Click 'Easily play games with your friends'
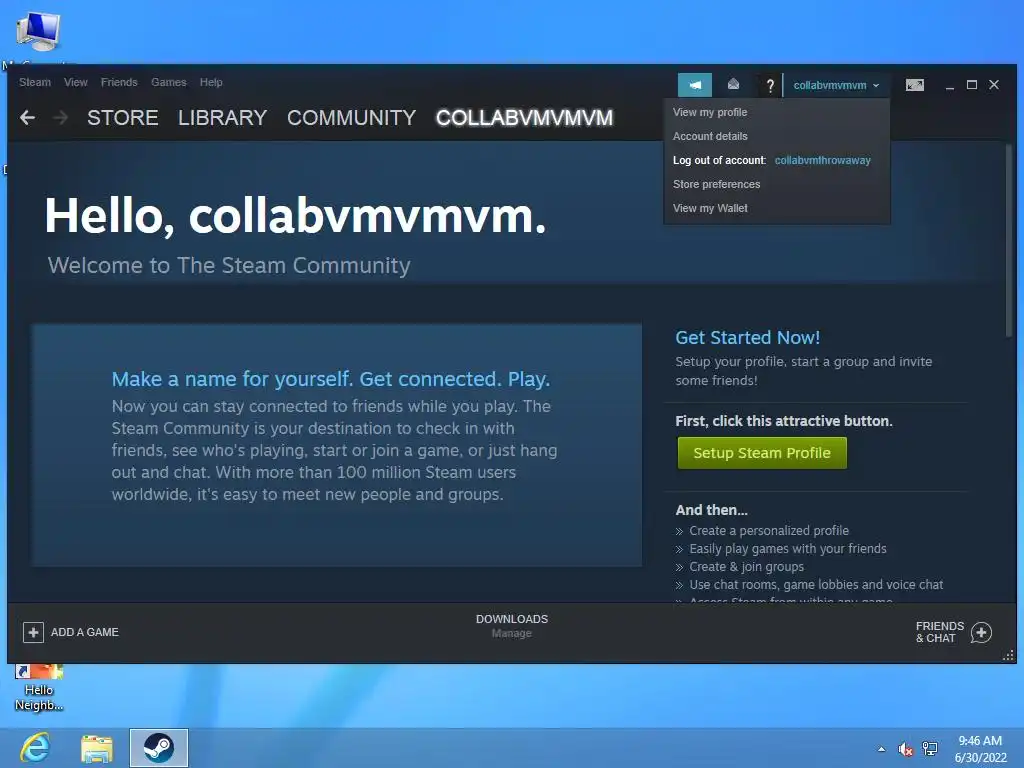1024x768 pixels. click(x=788, y=549)
